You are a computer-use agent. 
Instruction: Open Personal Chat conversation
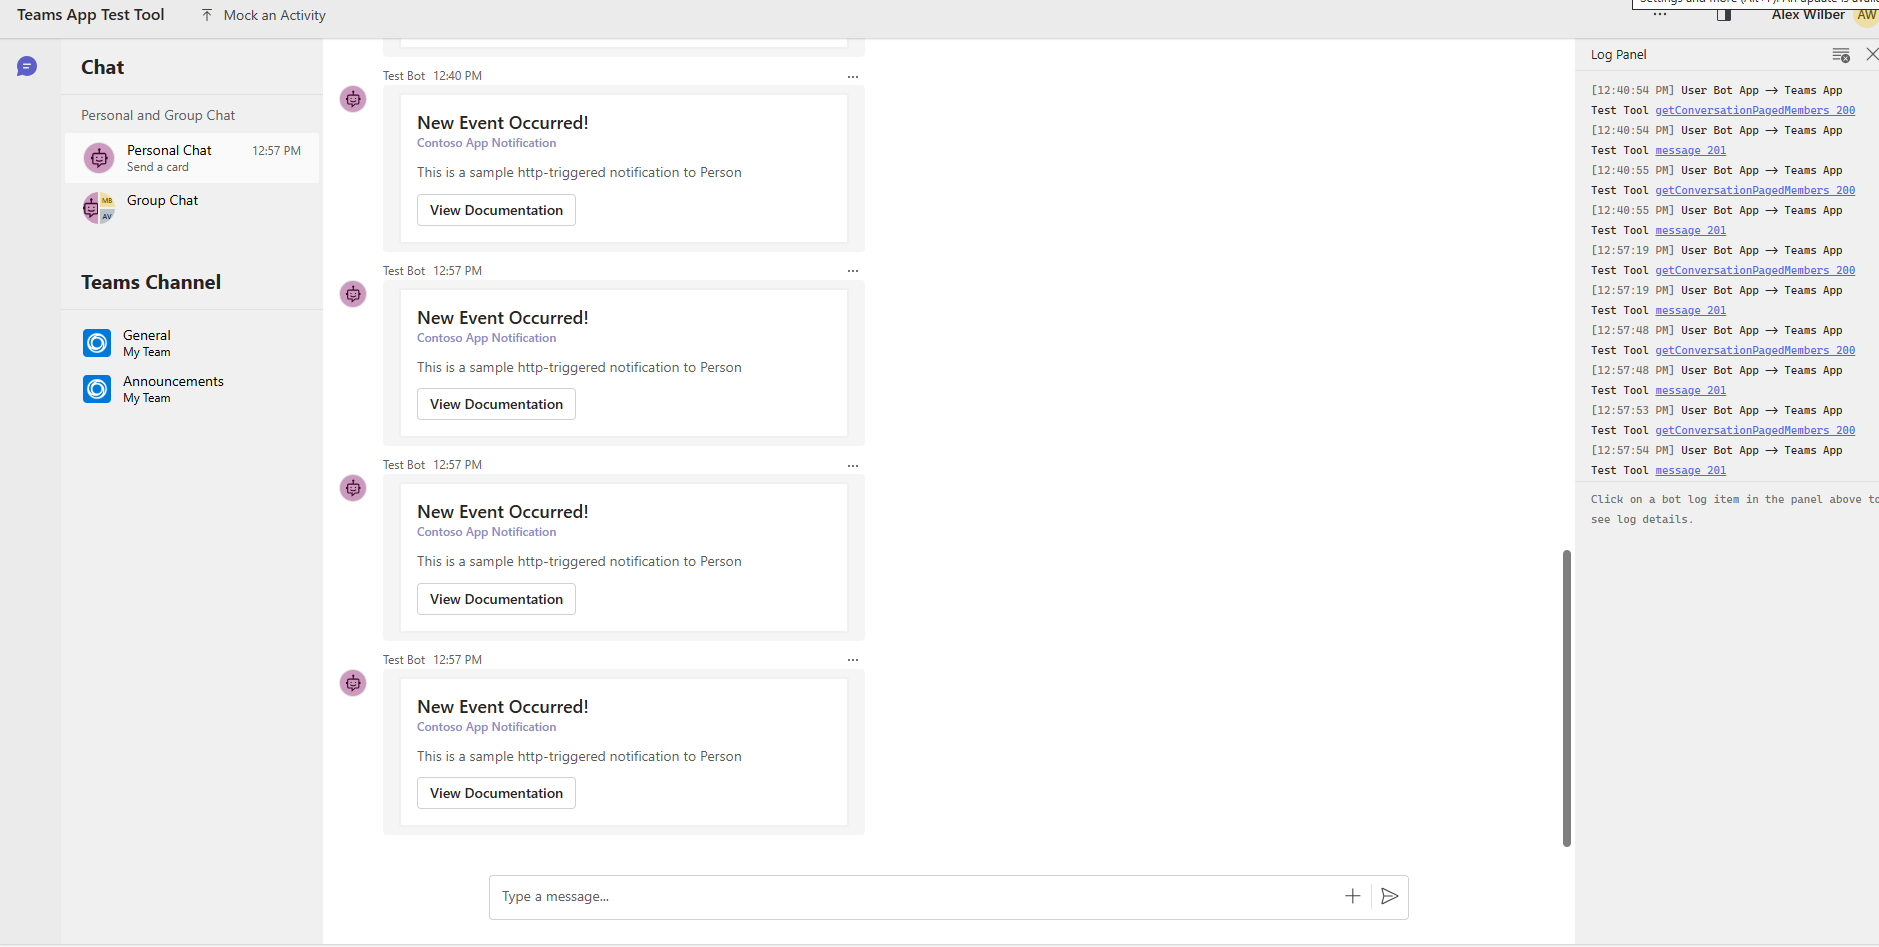tap(192, 158)
